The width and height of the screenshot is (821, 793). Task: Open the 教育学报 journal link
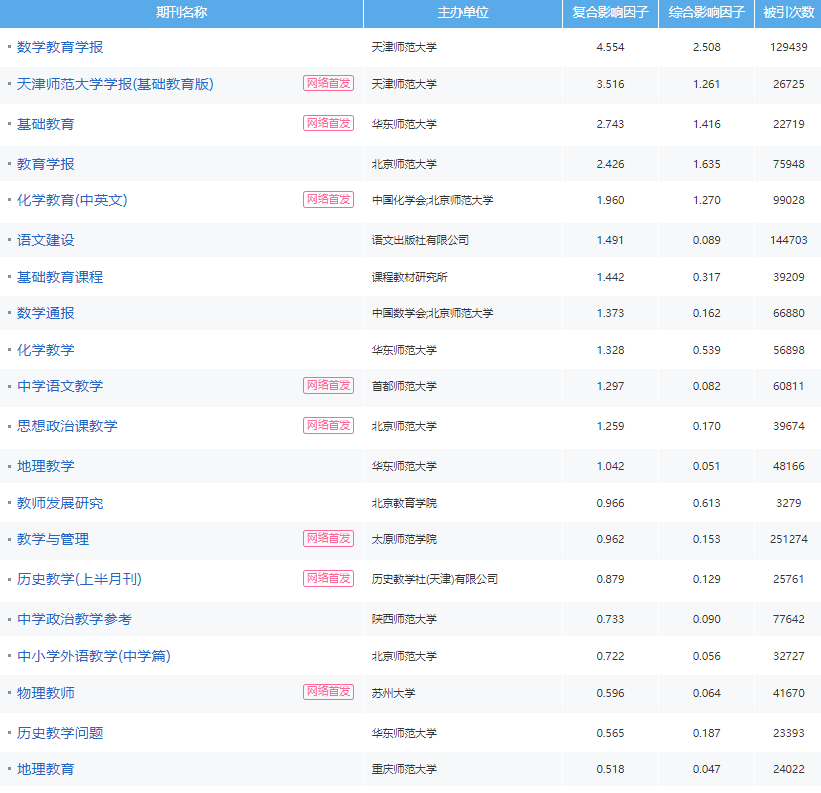[x=46, y=164]
